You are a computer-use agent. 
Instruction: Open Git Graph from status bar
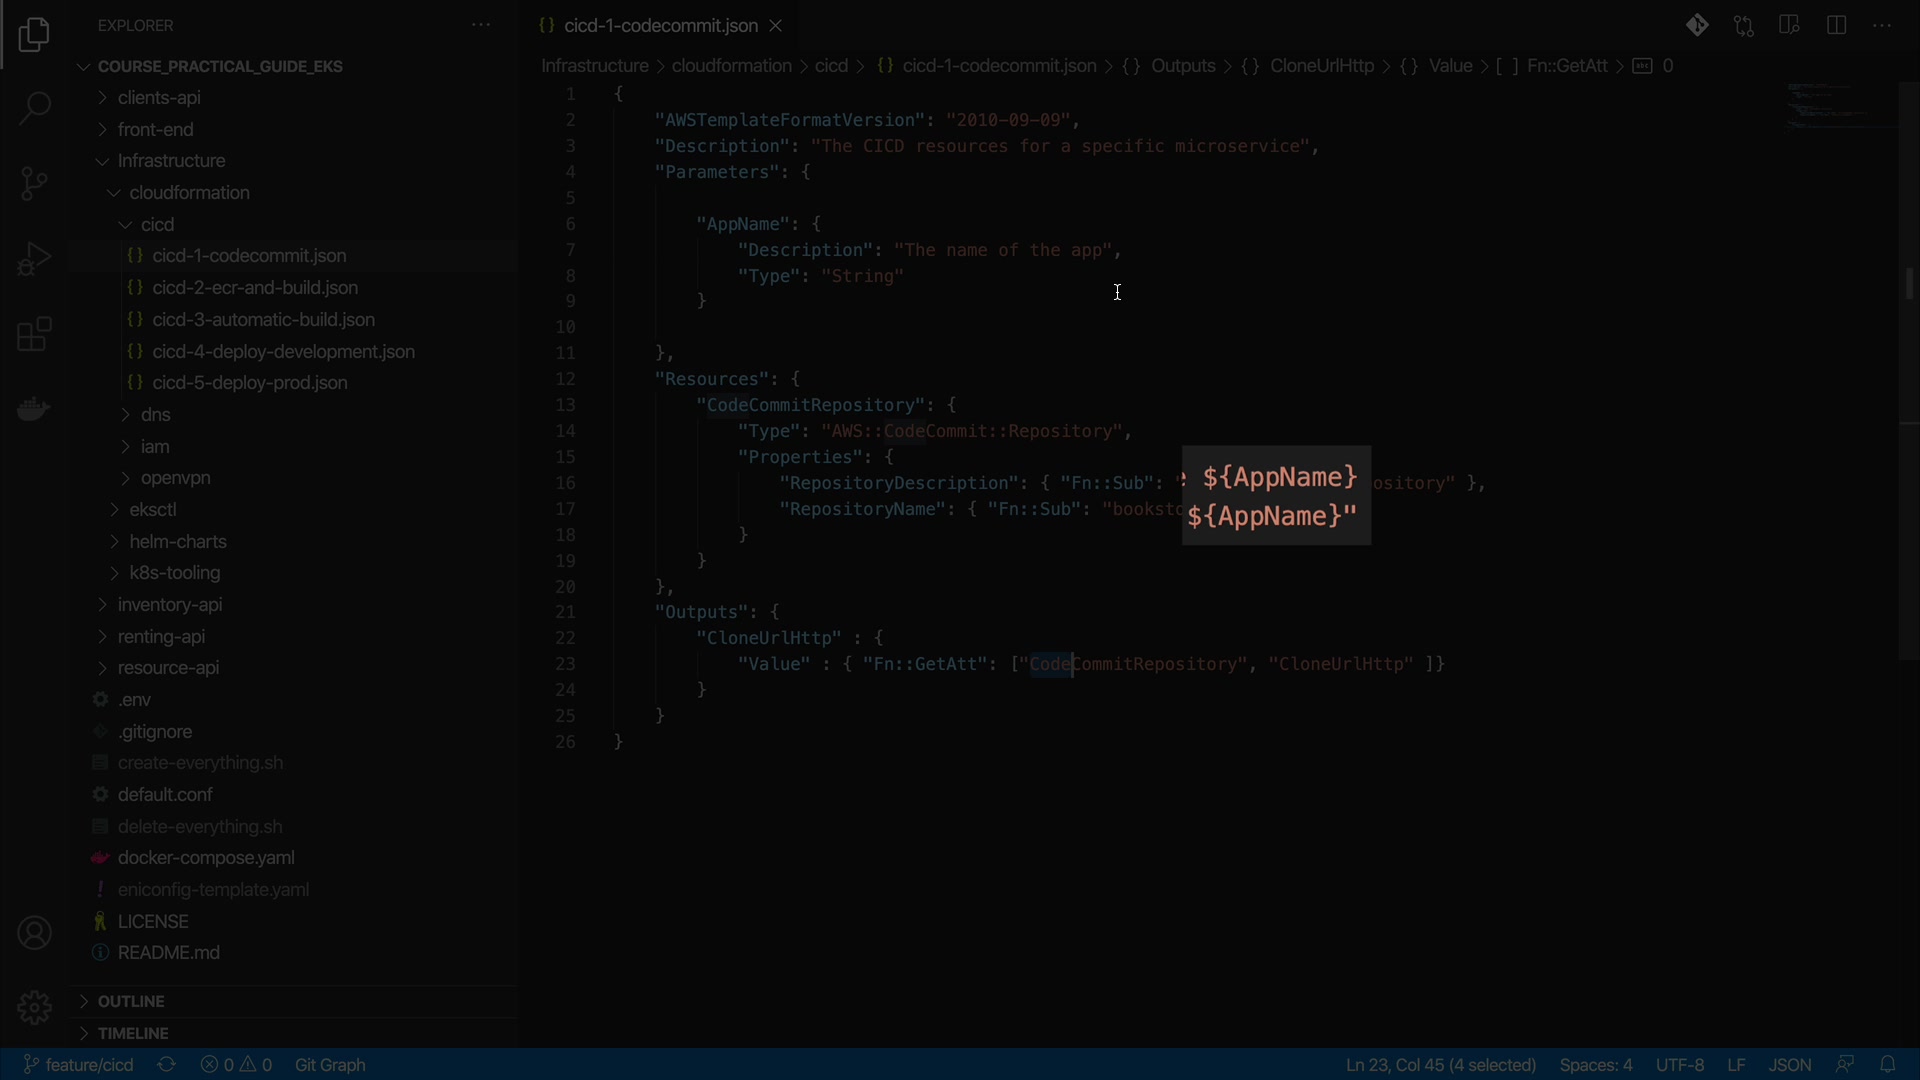[330, 1064]
